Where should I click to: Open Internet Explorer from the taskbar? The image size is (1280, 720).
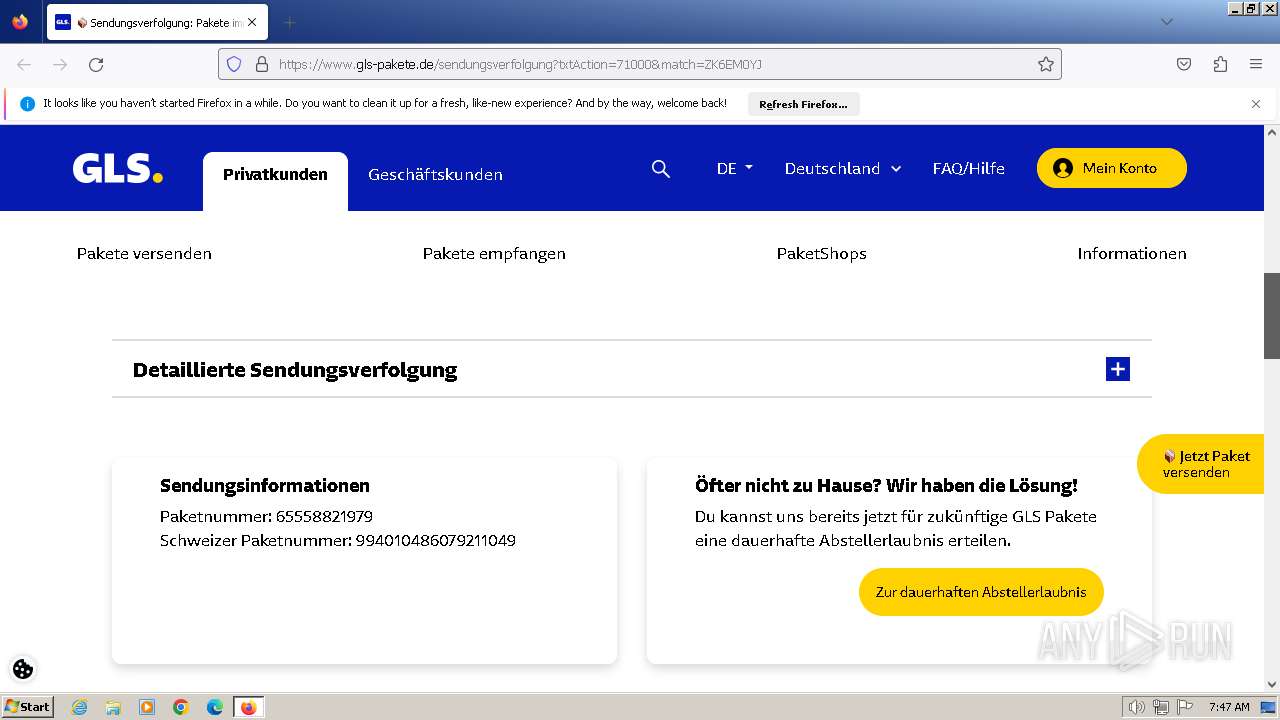point(79,707)
